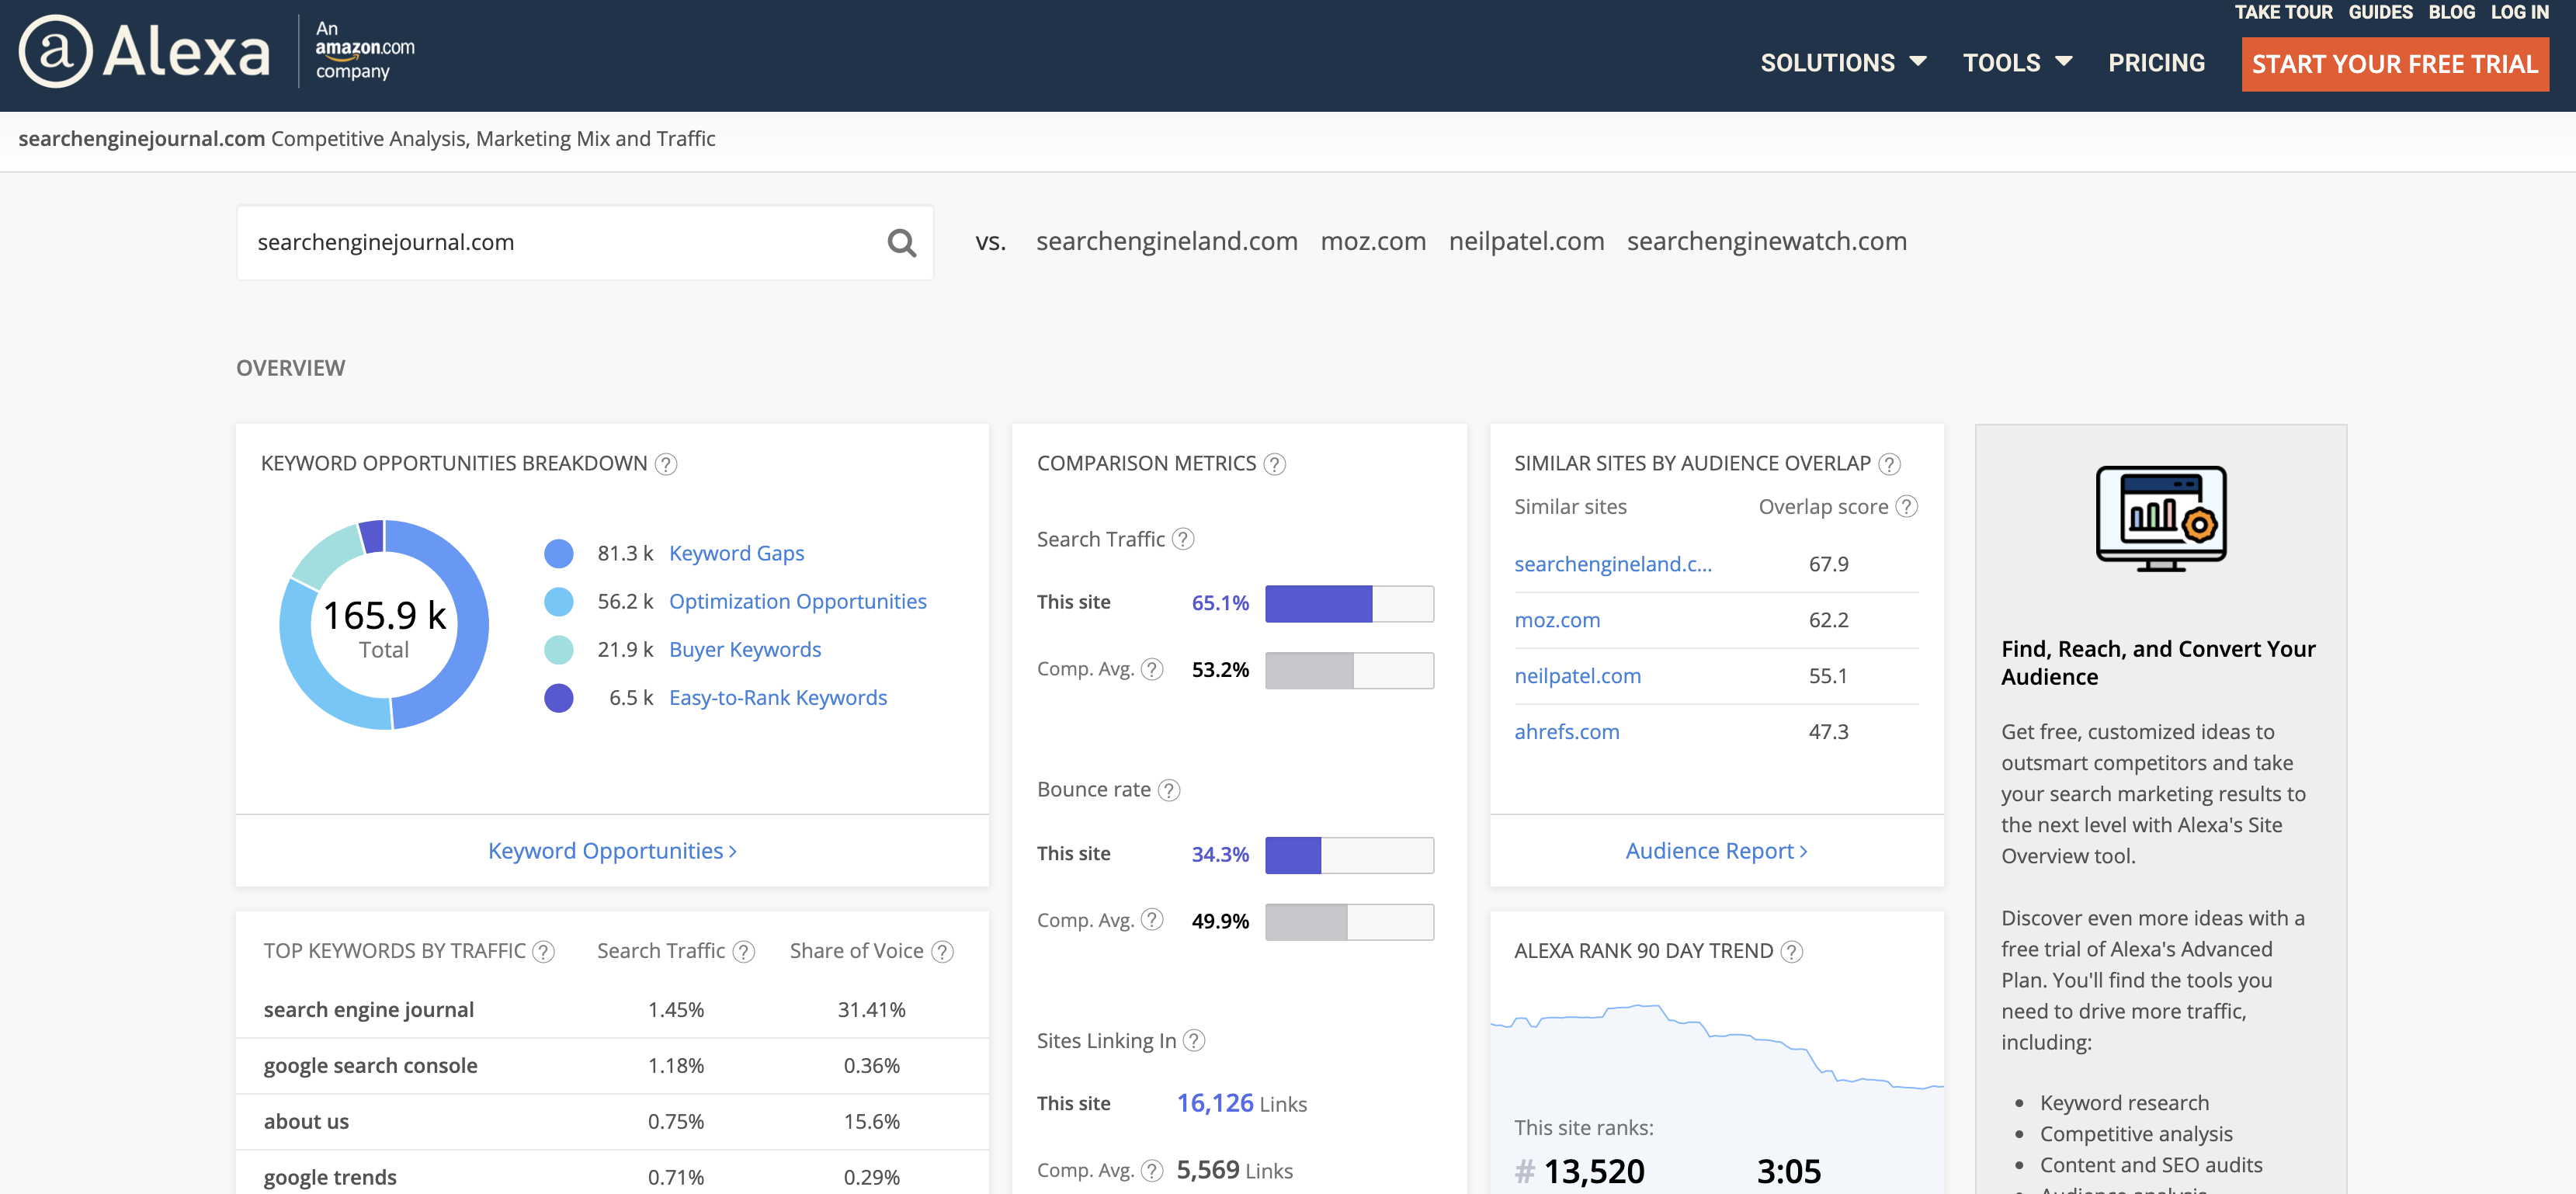
Task: Open the Keyword Opportunities link with chevron
Action: coord(612,851)
